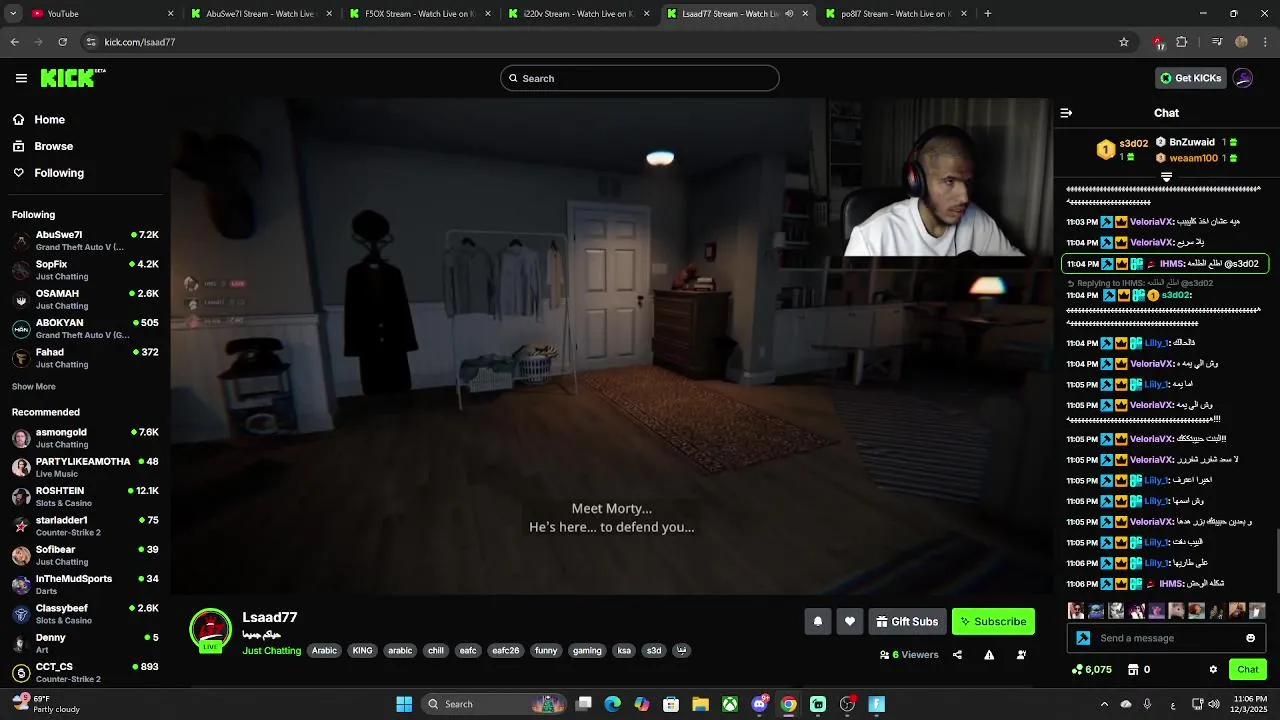Open the taskbar volume control
1280x720 pixels.
click(1213, 704)
